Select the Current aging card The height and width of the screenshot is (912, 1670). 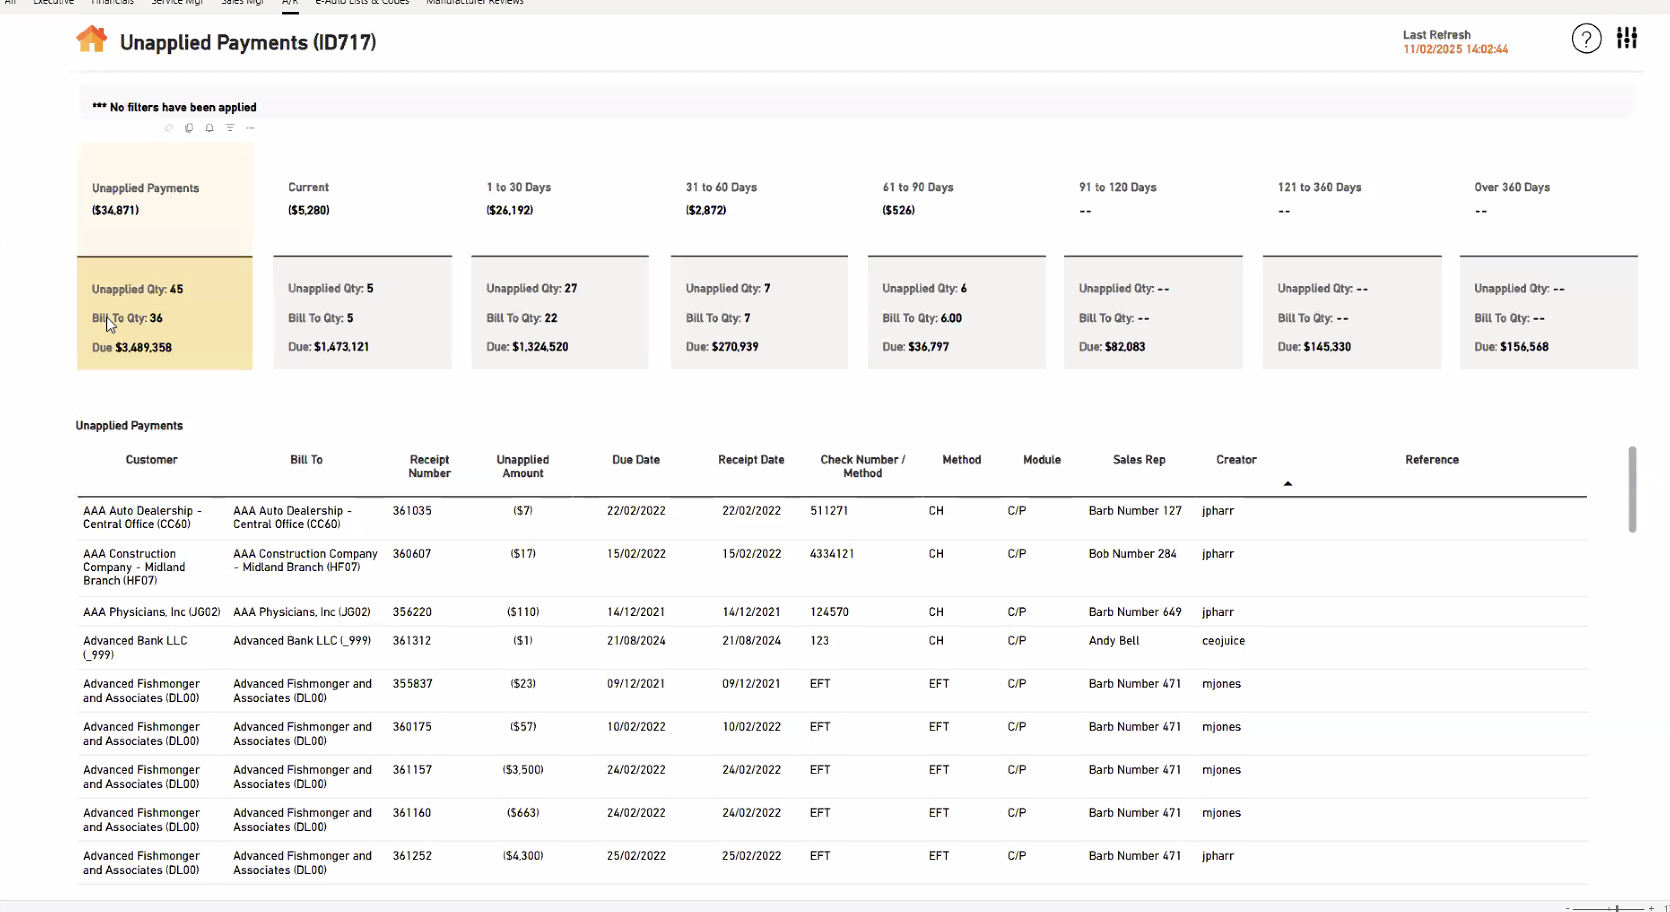[362, 256]
